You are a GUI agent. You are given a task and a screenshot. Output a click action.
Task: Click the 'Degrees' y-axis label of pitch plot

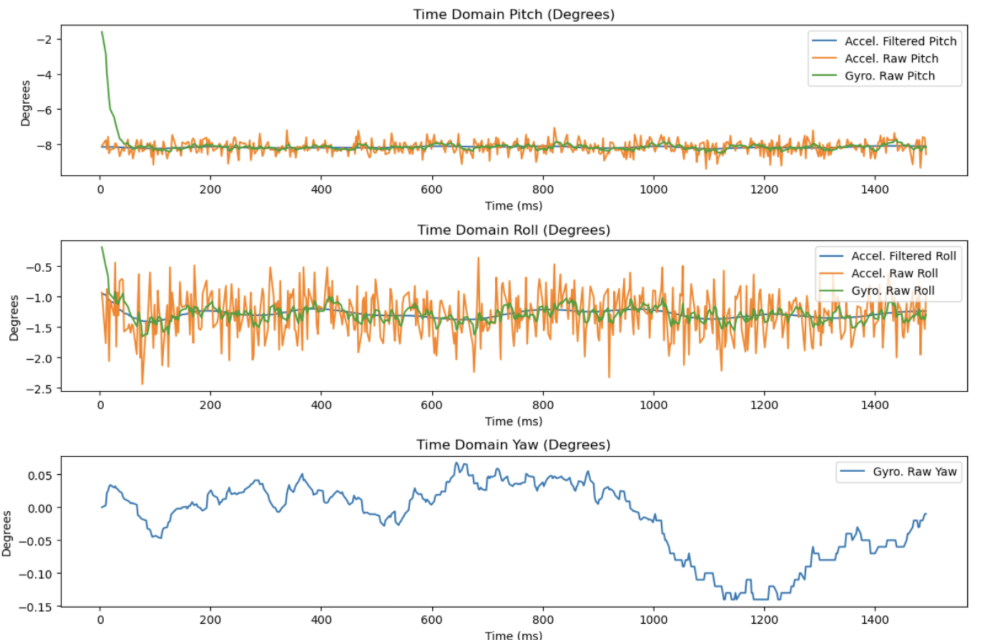(26, 101)
